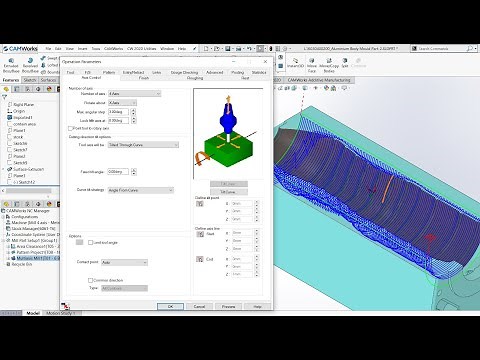The image size is (480, 360).
Task: Open the Contact point dropdown
Action: point(124,263)
